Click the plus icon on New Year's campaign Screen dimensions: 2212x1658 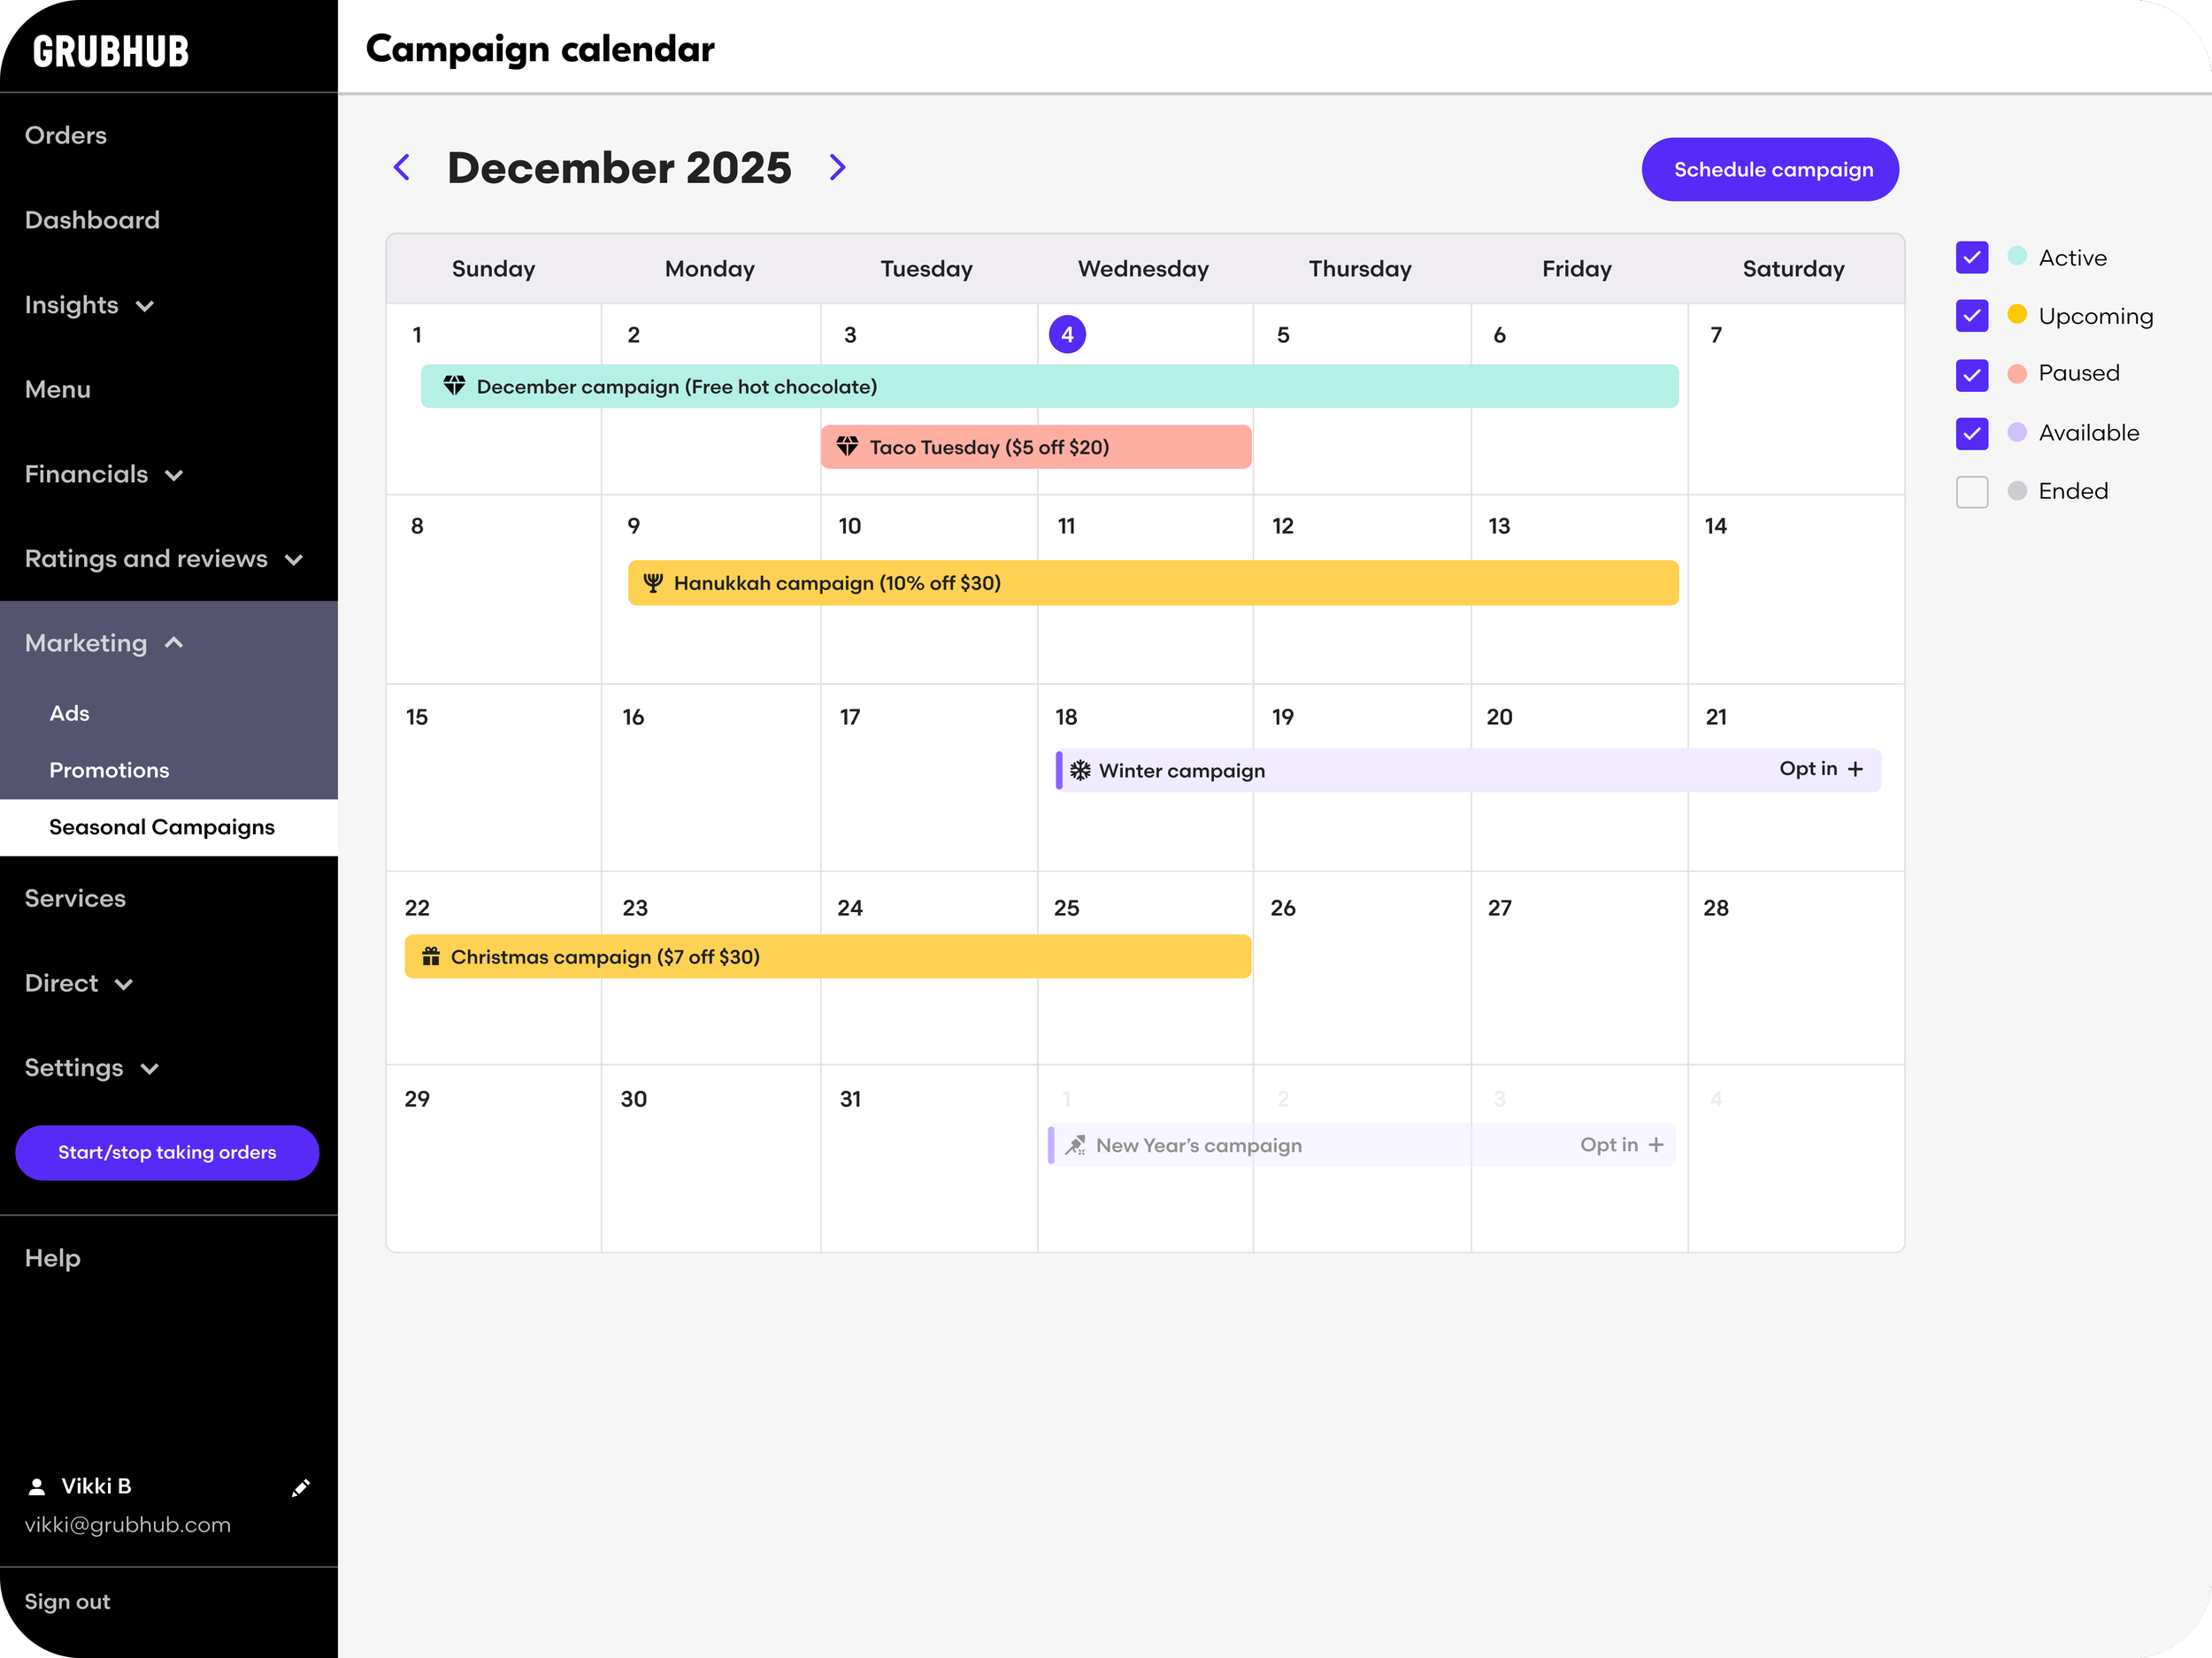point(1656,1145)
